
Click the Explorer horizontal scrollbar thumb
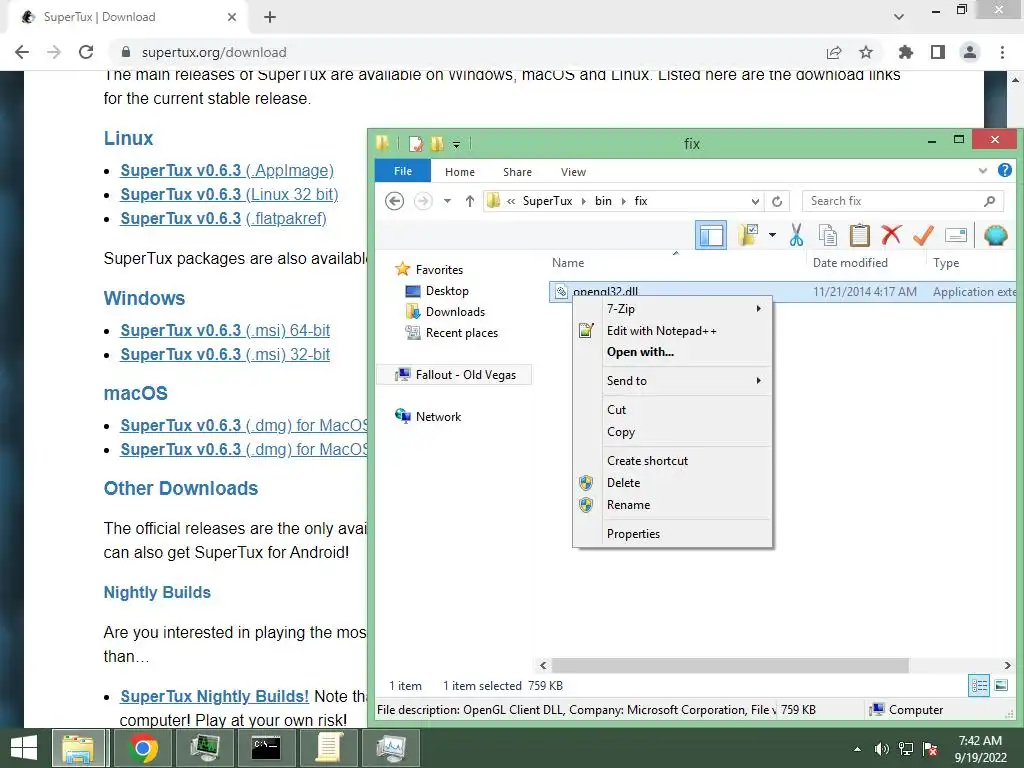coord(730,665)
